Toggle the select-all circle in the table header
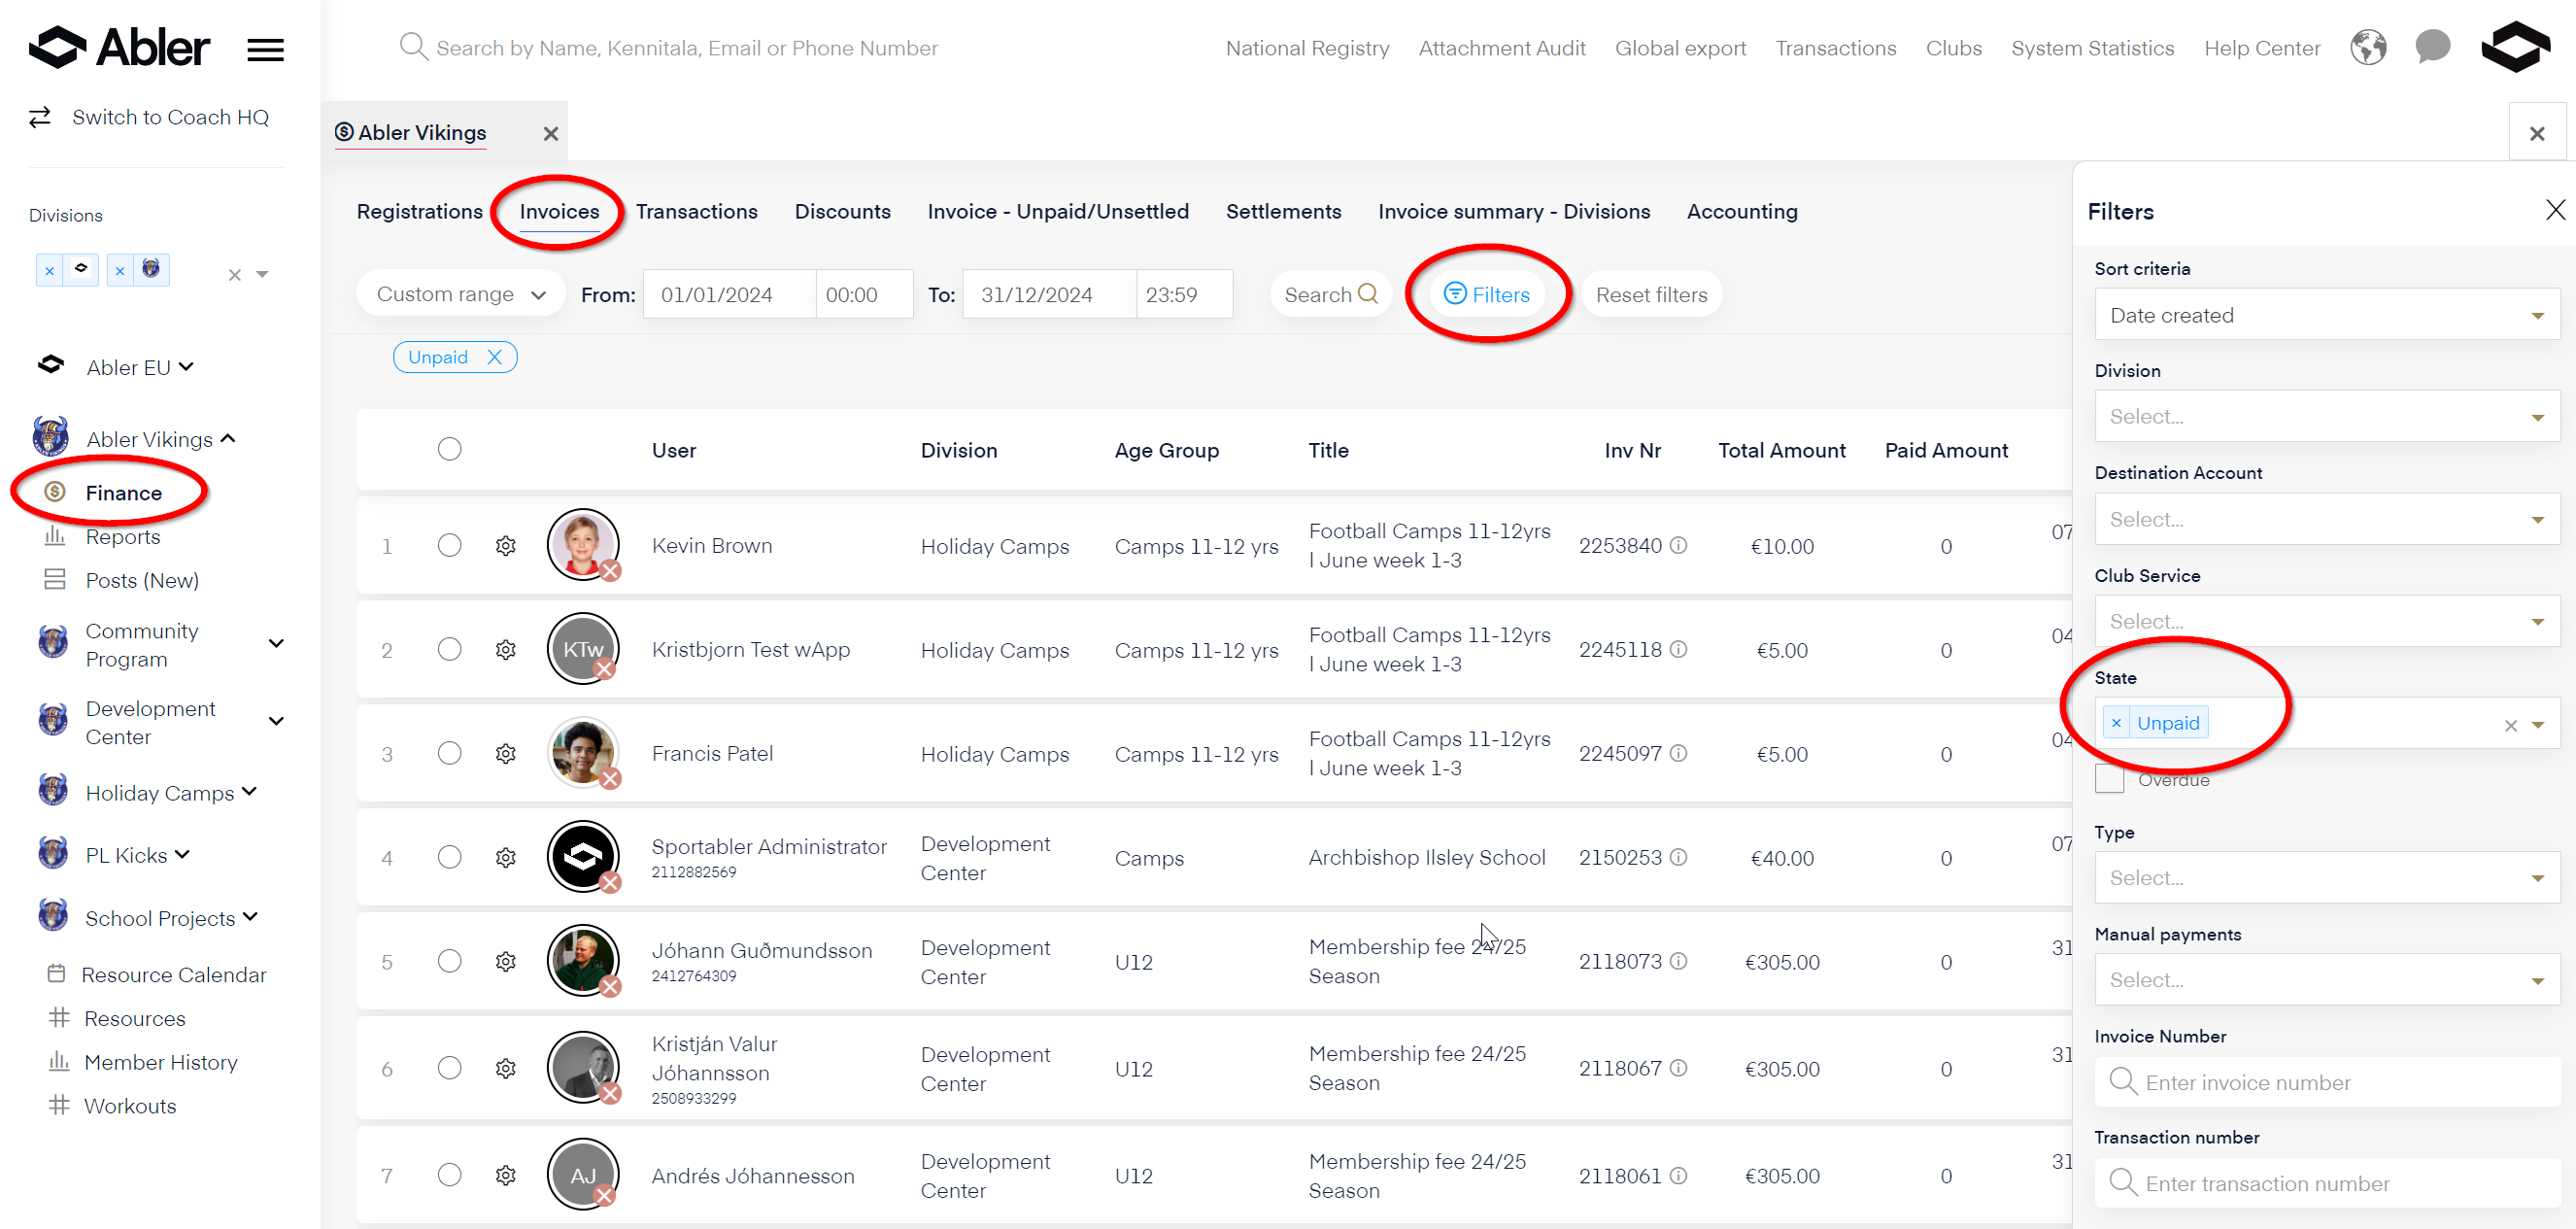The image size is (2576, 1229). [x=450, y=450]
